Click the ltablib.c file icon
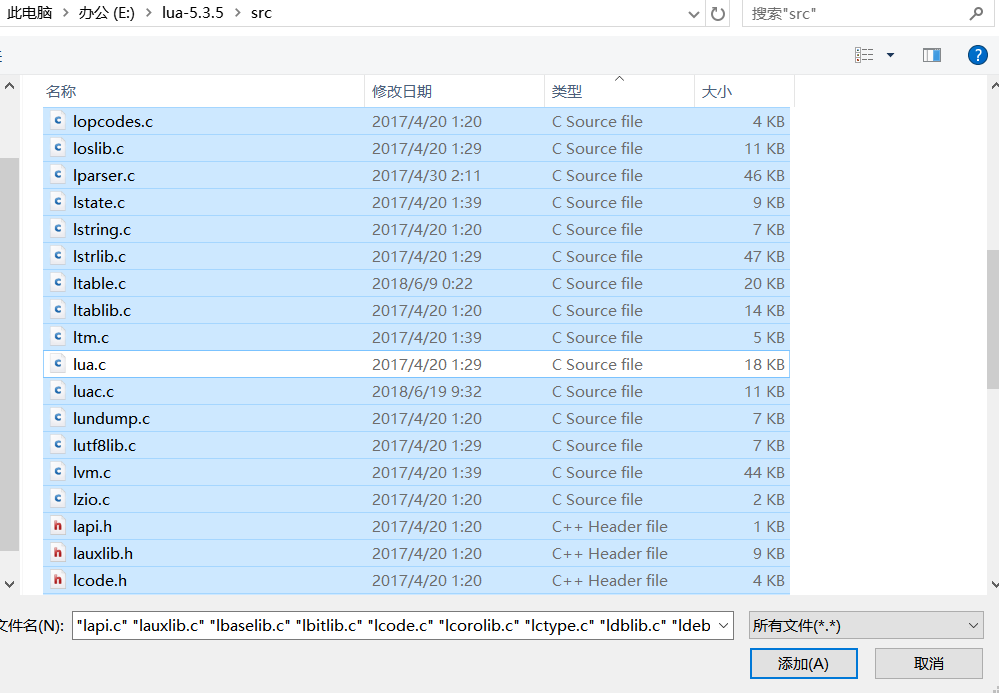This screenshot has height=693, width=999. [x=58, y=310]
